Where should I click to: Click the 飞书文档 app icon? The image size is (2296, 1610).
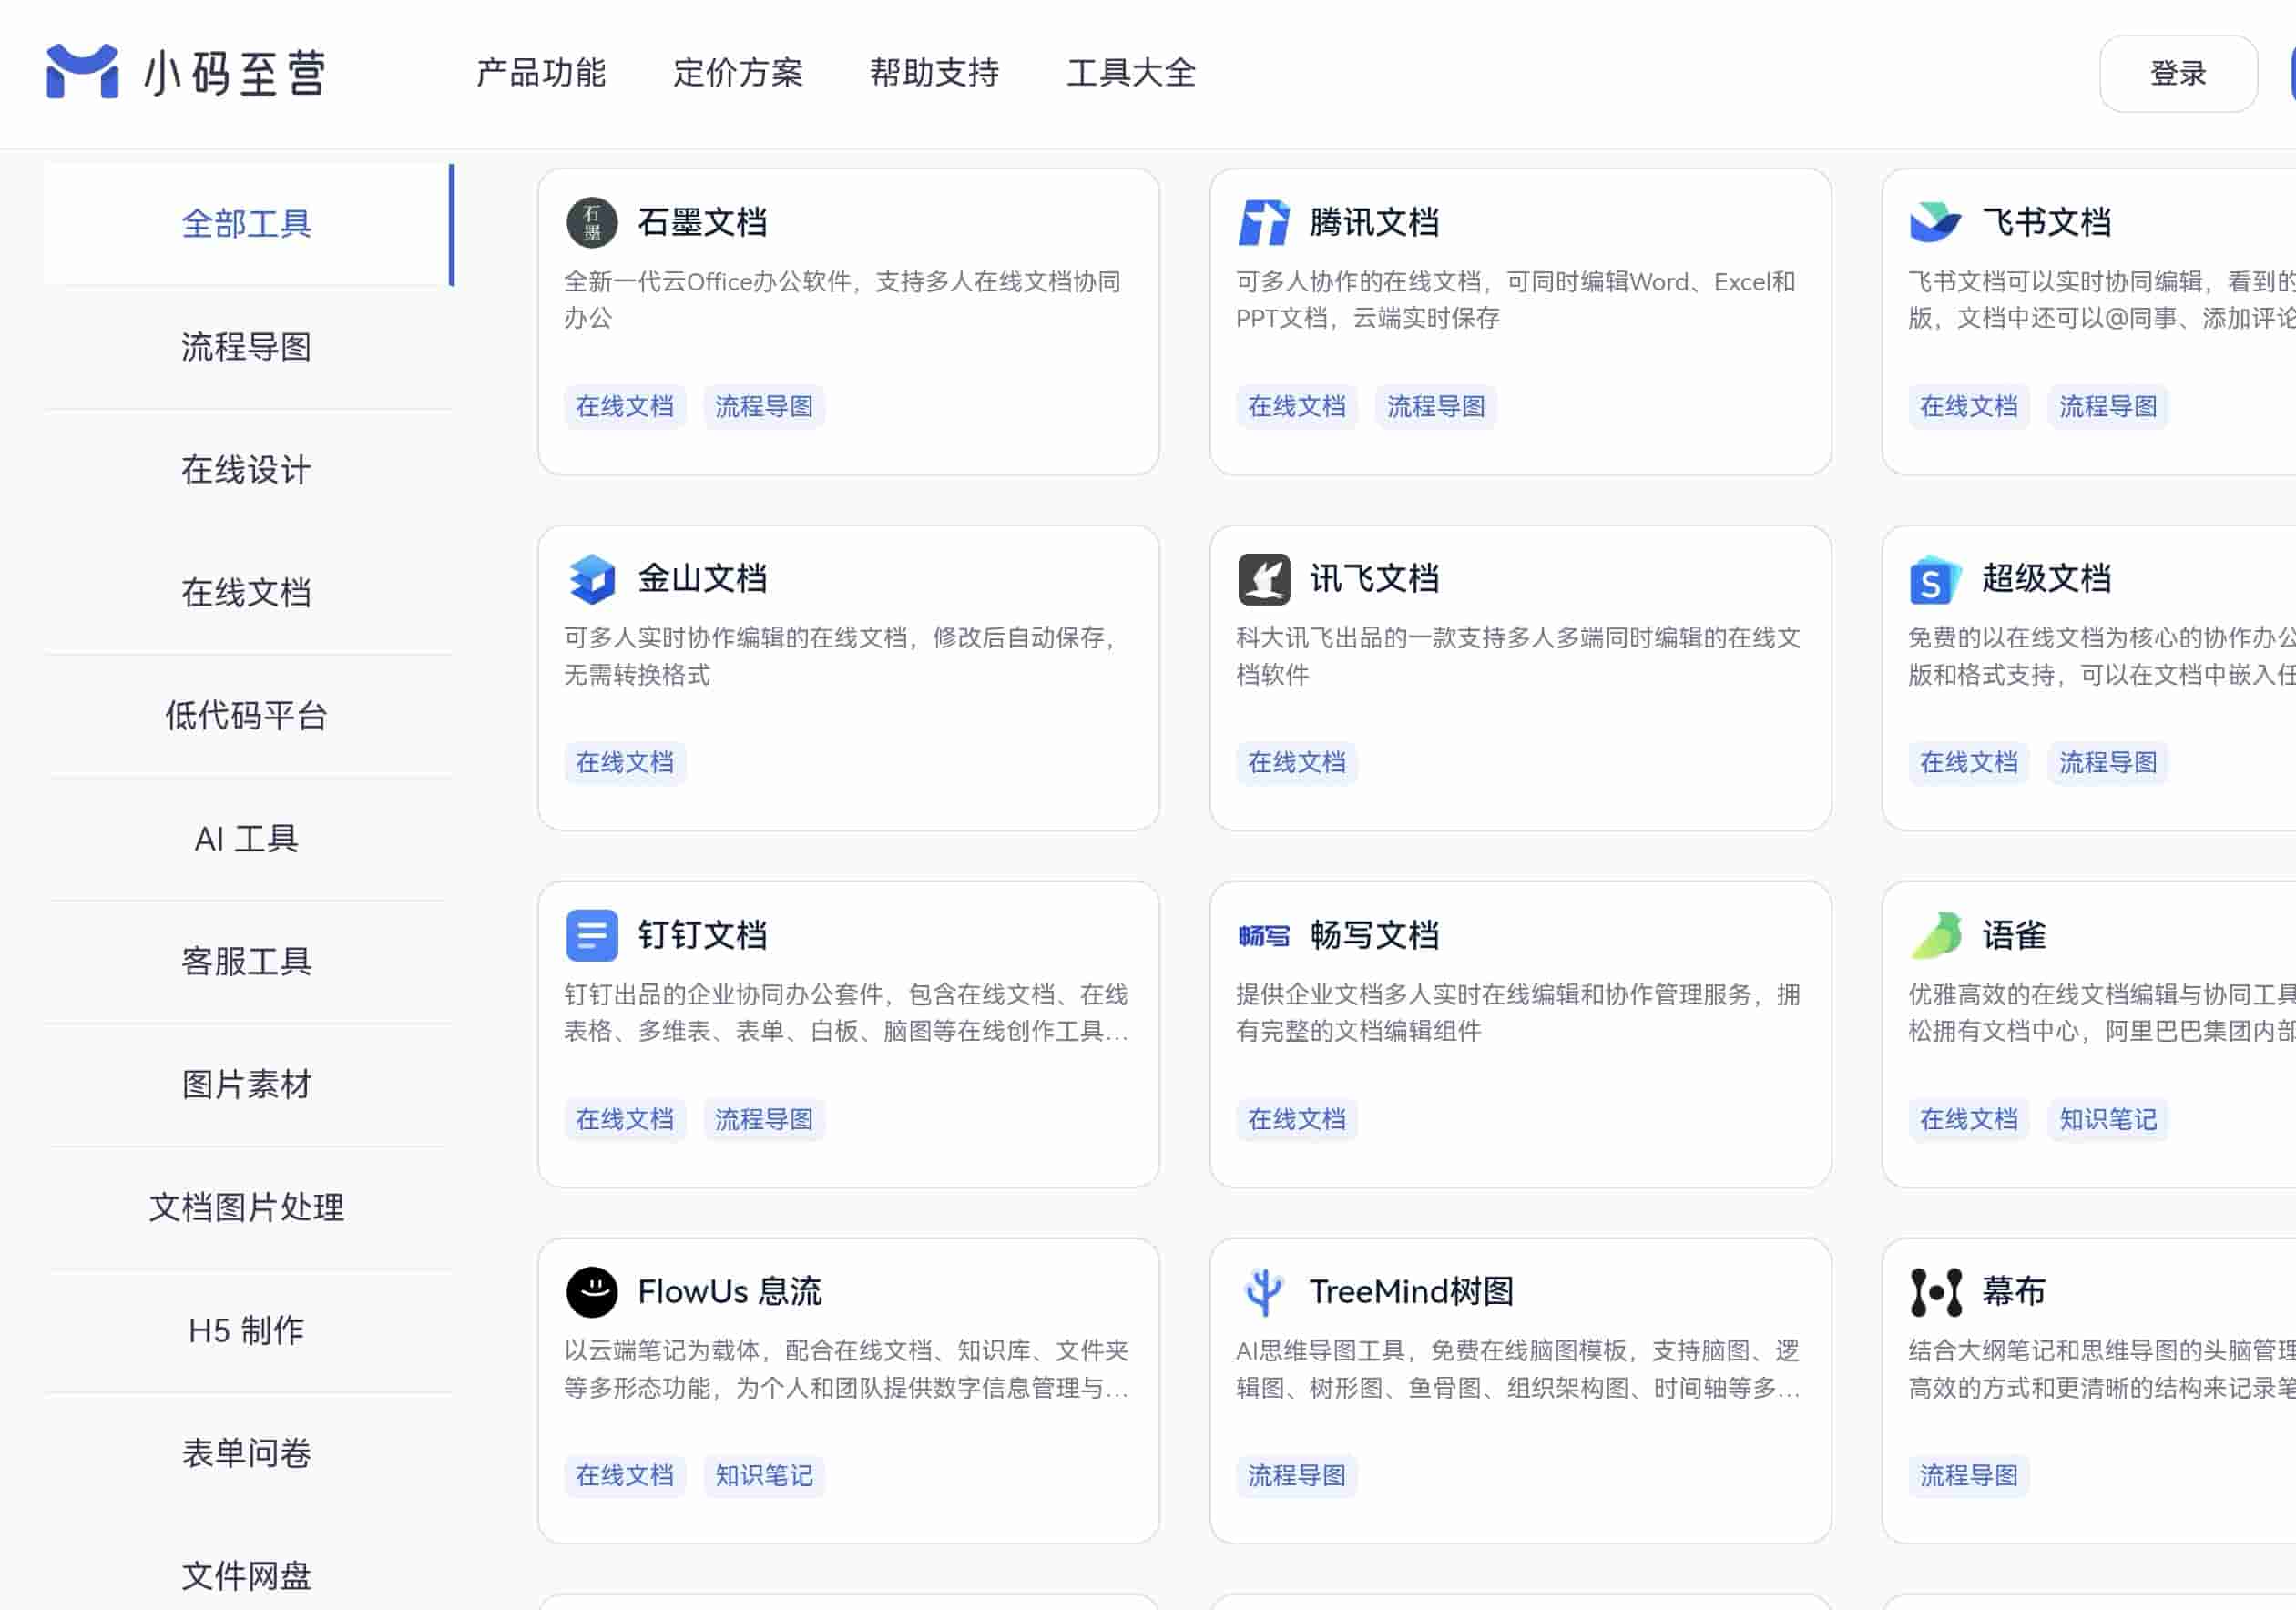click(1937, 222)
